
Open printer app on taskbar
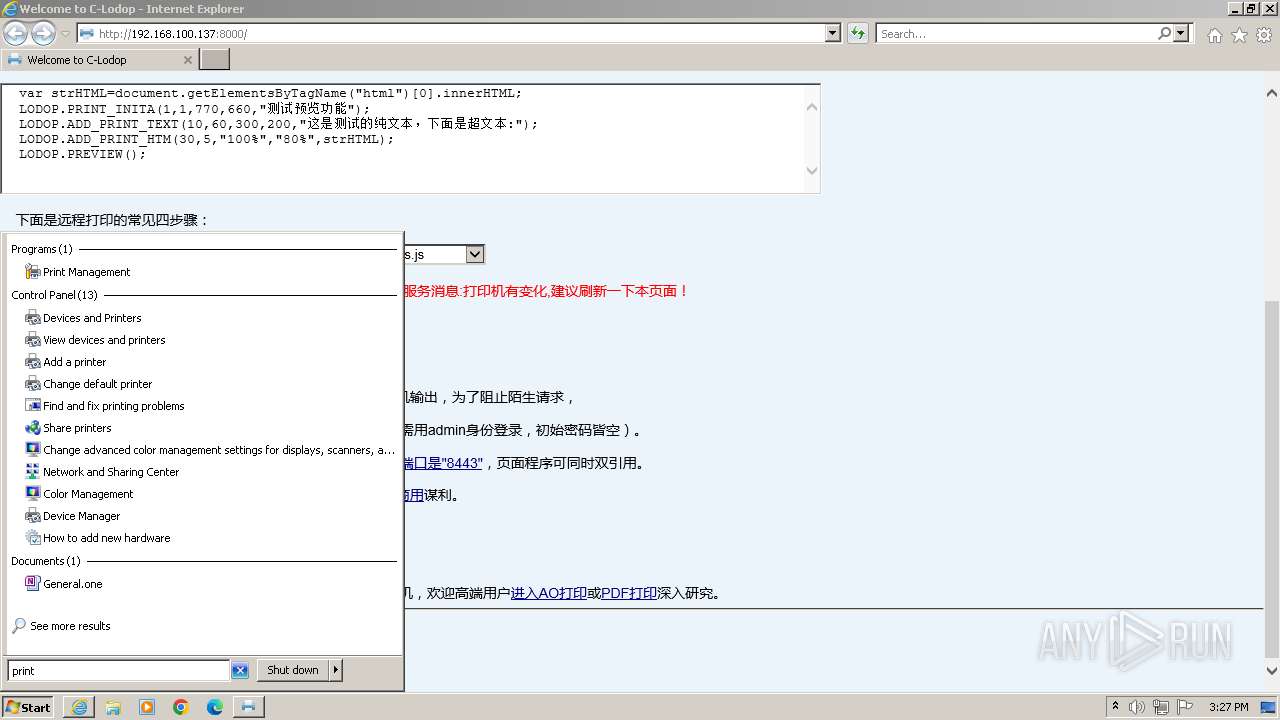(x=249, y=707)
